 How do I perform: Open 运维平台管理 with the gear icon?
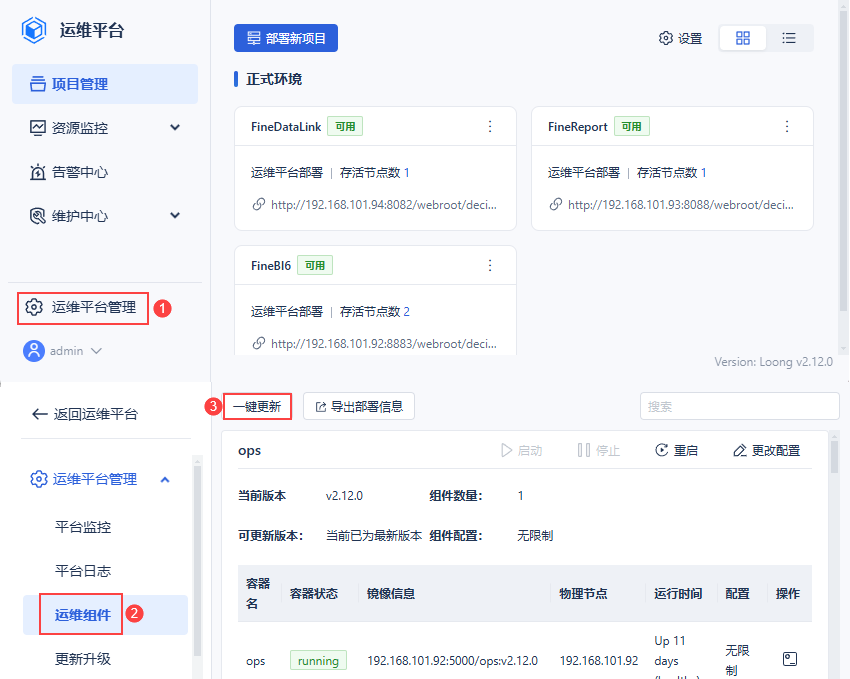[x=83, y=308]
